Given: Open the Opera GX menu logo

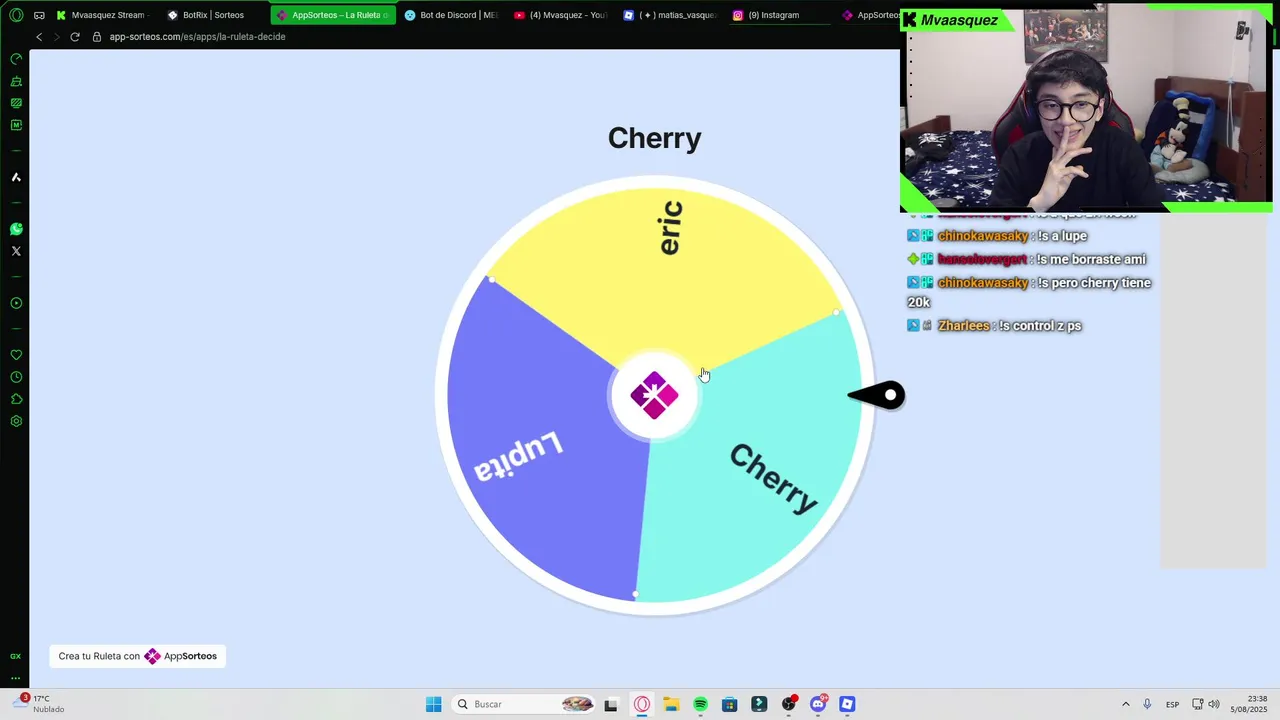Looking at the screenshot, I should tap(16, 15).
